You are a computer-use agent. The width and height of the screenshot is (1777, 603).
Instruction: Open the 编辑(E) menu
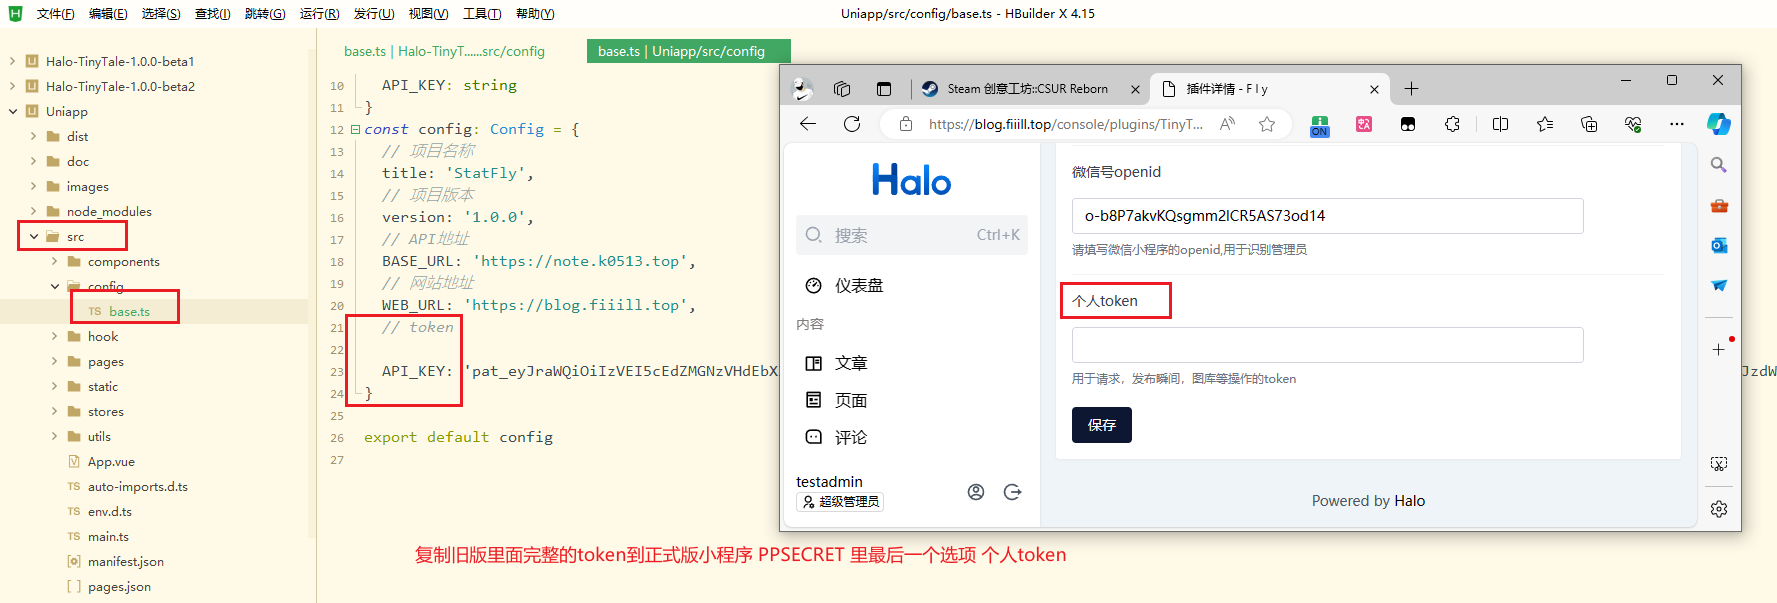(108, 14)
